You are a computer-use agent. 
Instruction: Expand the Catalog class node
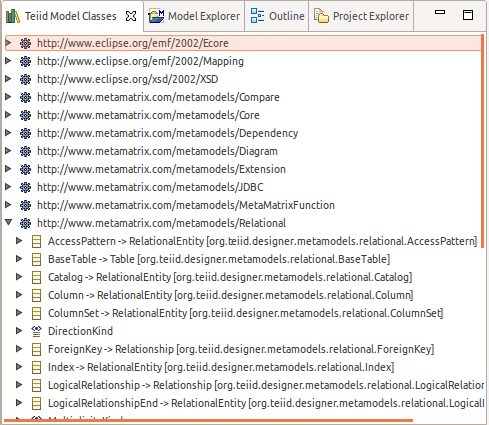pyautogui.click(x=19, y=277)
